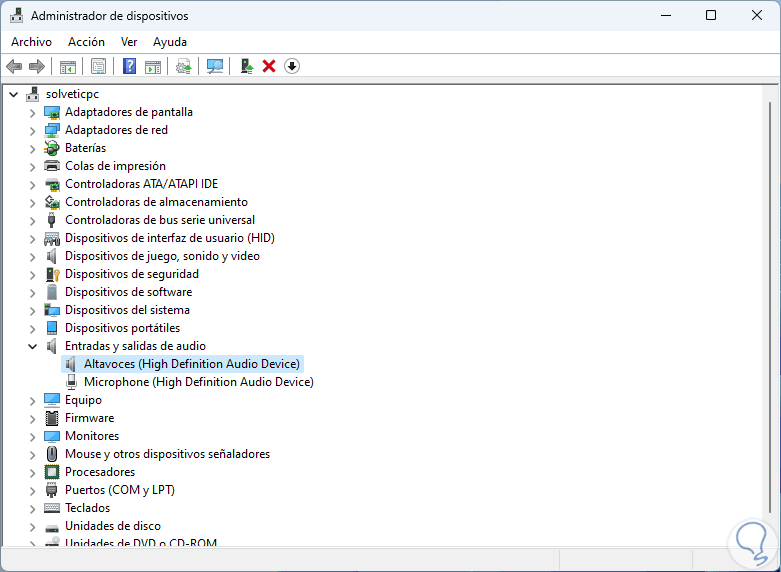
Task: Select the Mouse y otros dispositivos señaladores label
Action: [167, 454]
